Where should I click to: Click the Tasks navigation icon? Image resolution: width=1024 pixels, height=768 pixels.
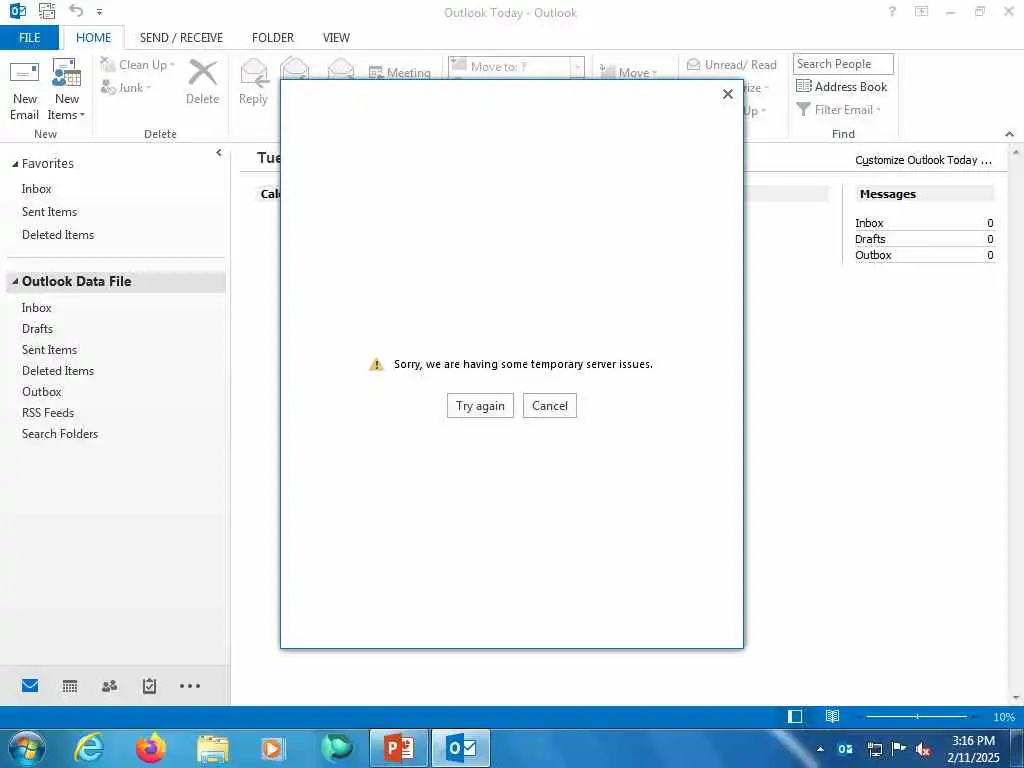[150, 686]
